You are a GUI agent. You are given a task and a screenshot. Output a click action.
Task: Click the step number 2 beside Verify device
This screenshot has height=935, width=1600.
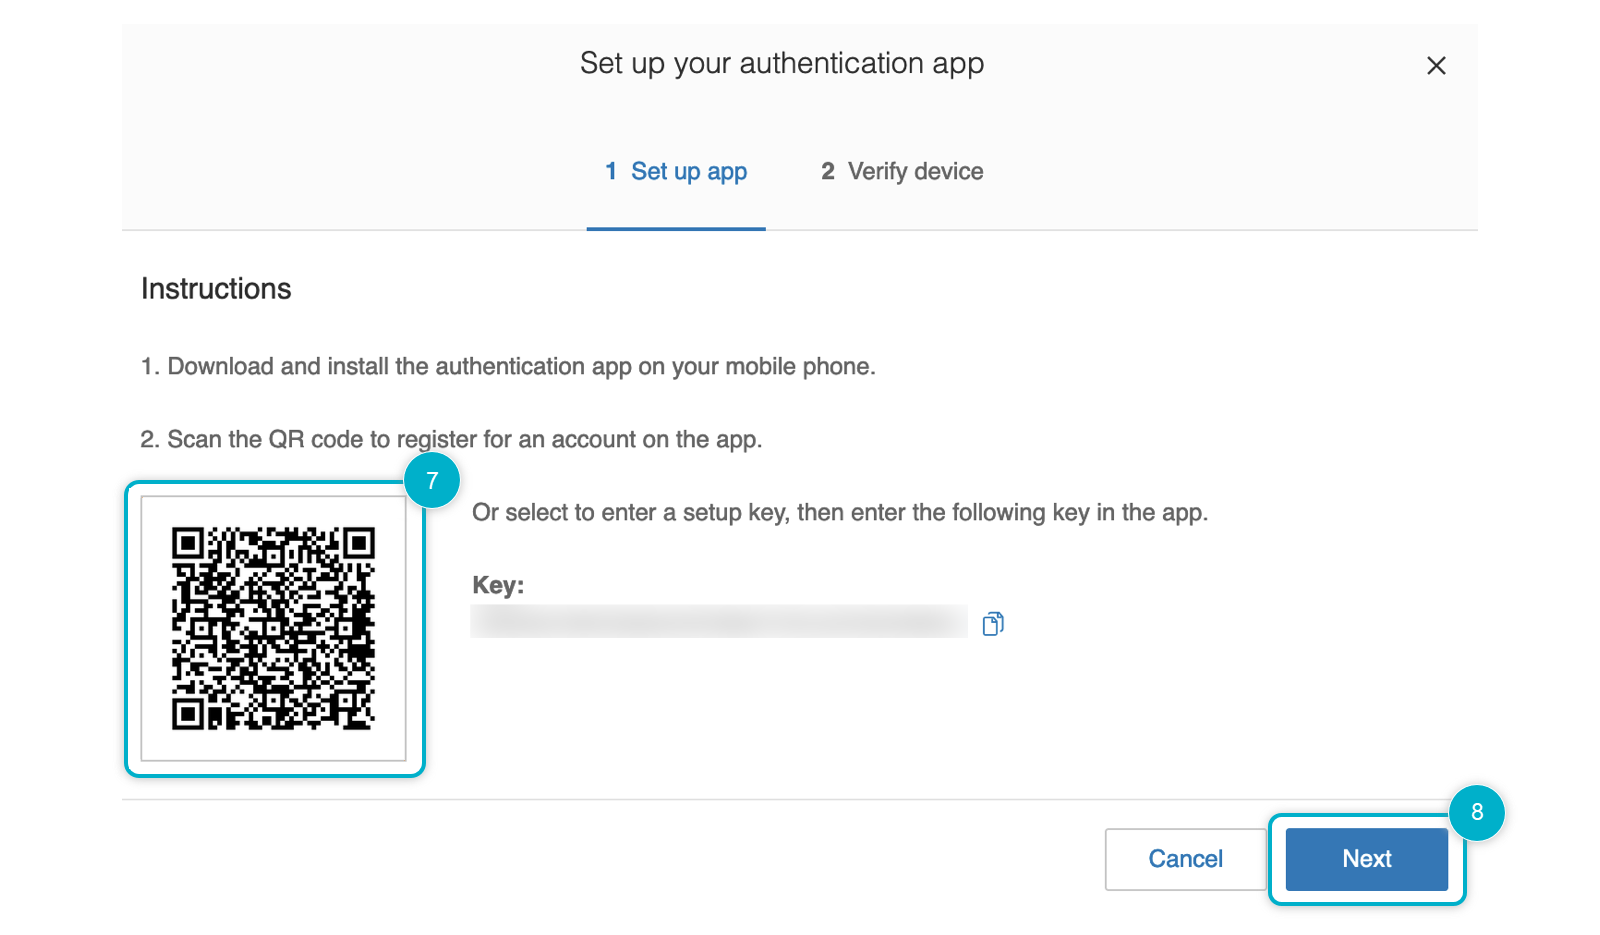[x=828, y=172]
